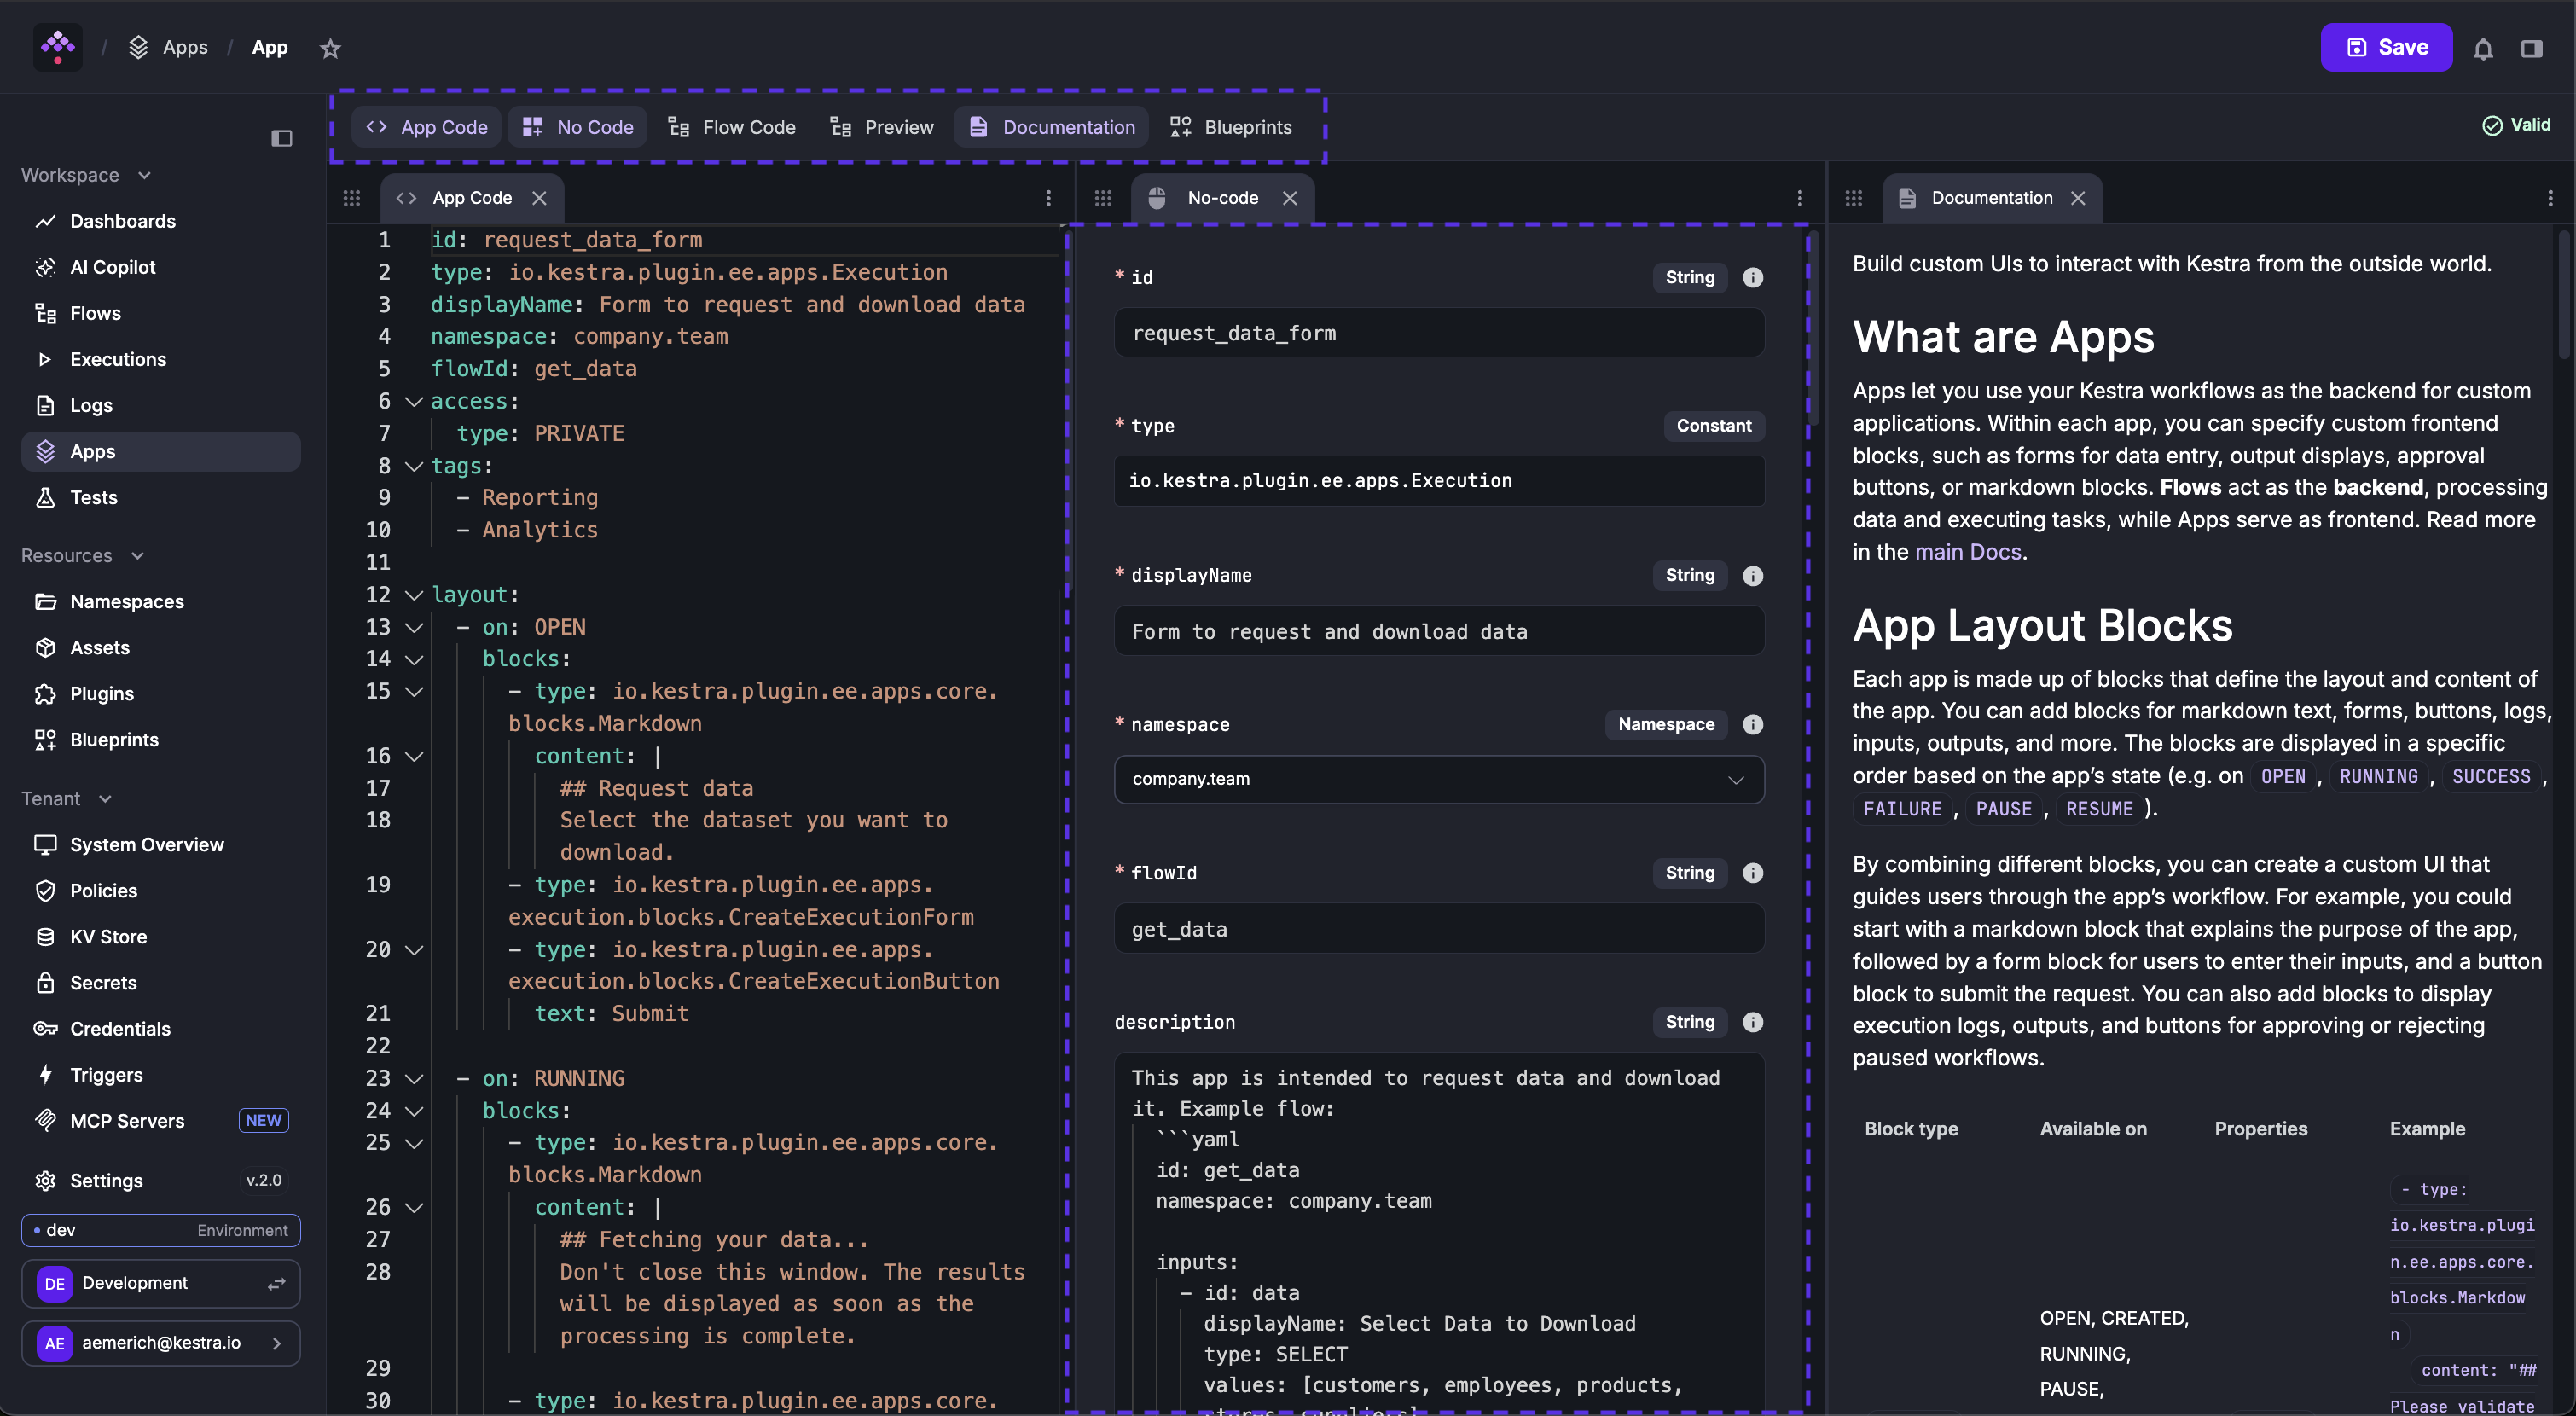2576x1416 pixels.
Task: Toggle the Preview view button
Action: point(882,127)
